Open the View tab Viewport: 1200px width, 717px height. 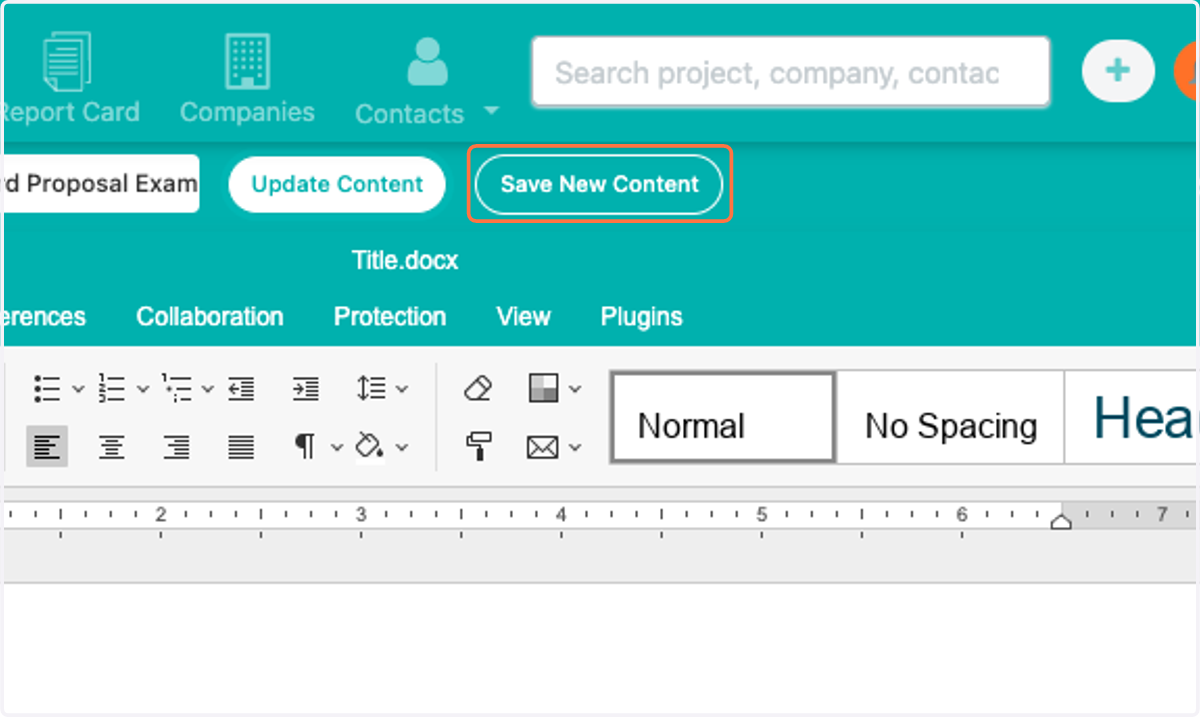[523, 317]
